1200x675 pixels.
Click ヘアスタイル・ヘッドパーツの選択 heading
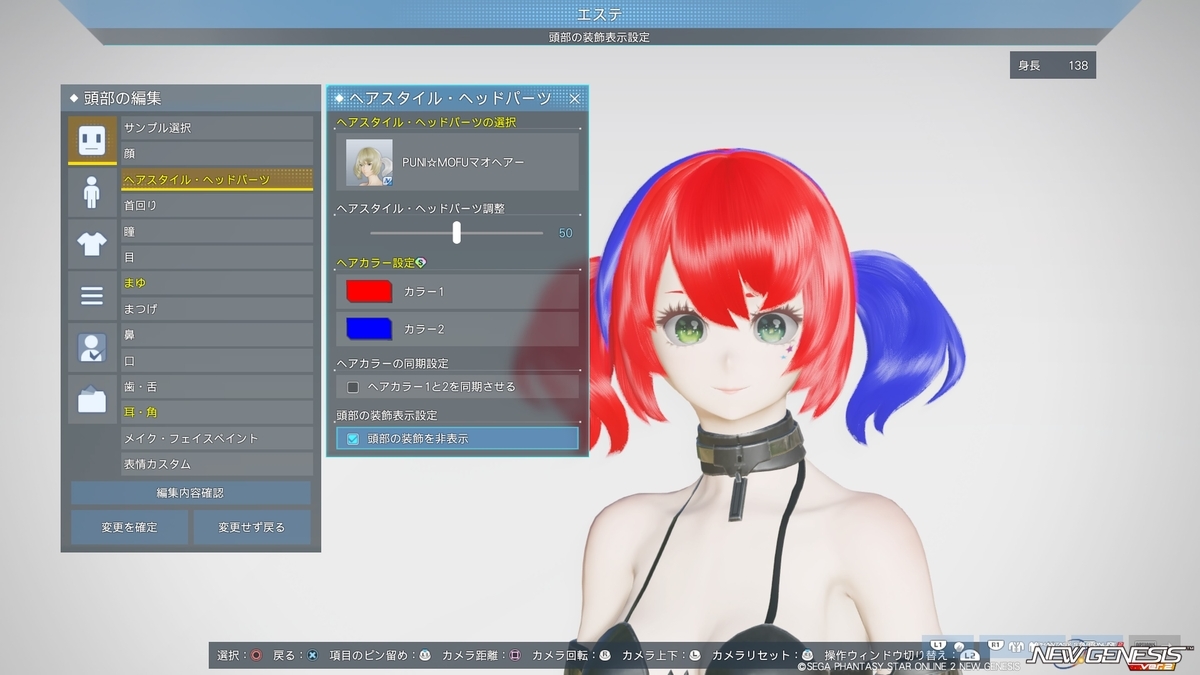(x=426, y=122)
